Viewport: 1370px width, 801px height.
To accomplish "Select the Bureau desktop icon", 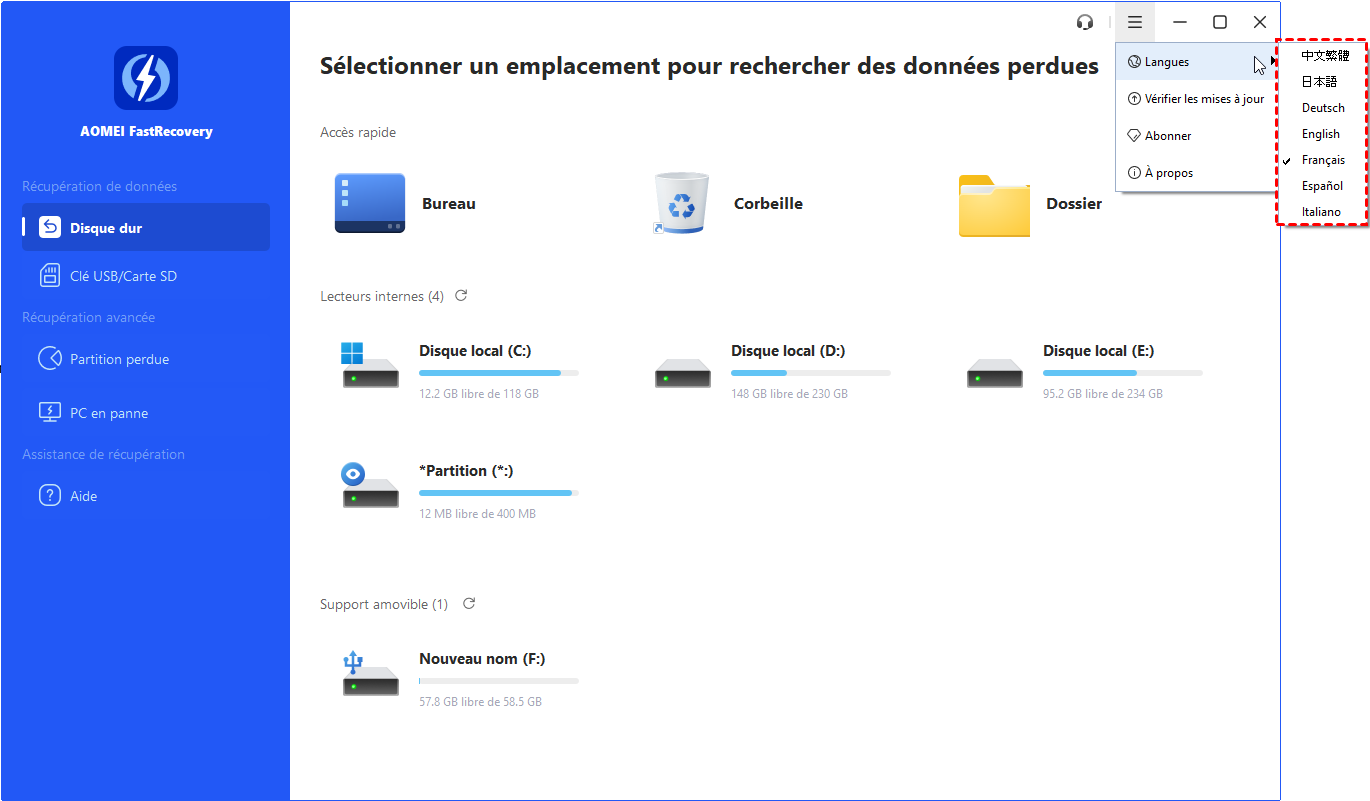I will (x=370, y=203).
